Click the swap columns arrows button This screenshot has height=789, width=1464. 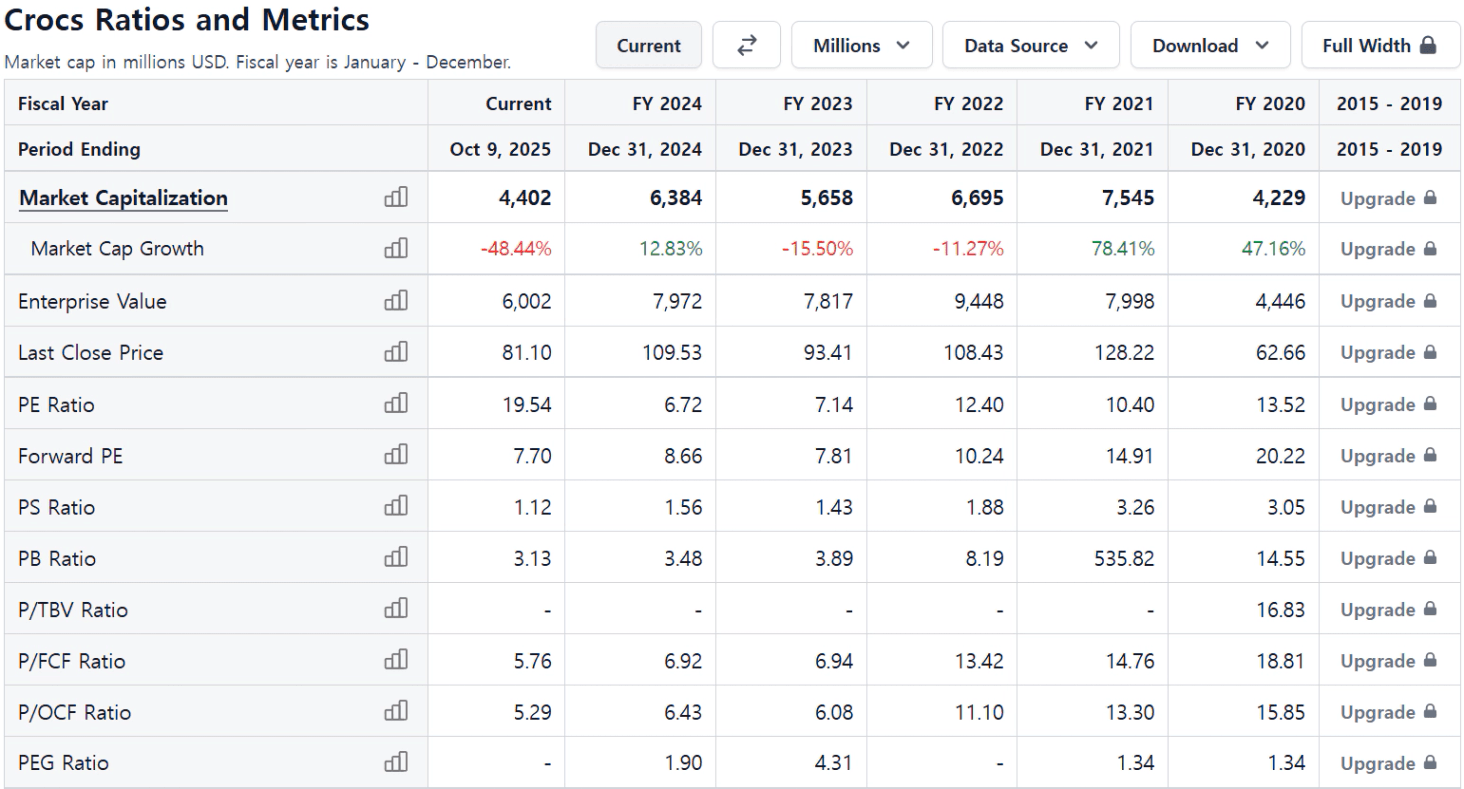746,45
